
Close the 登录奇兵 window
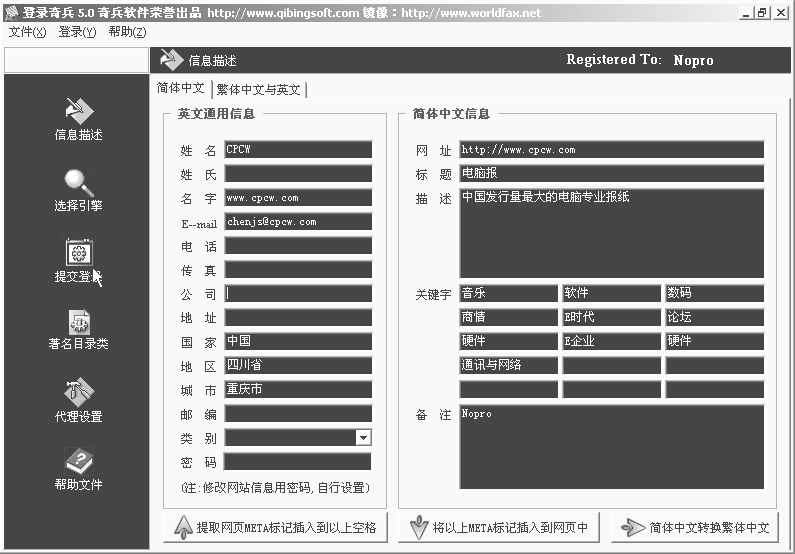(x=781, y=13)
